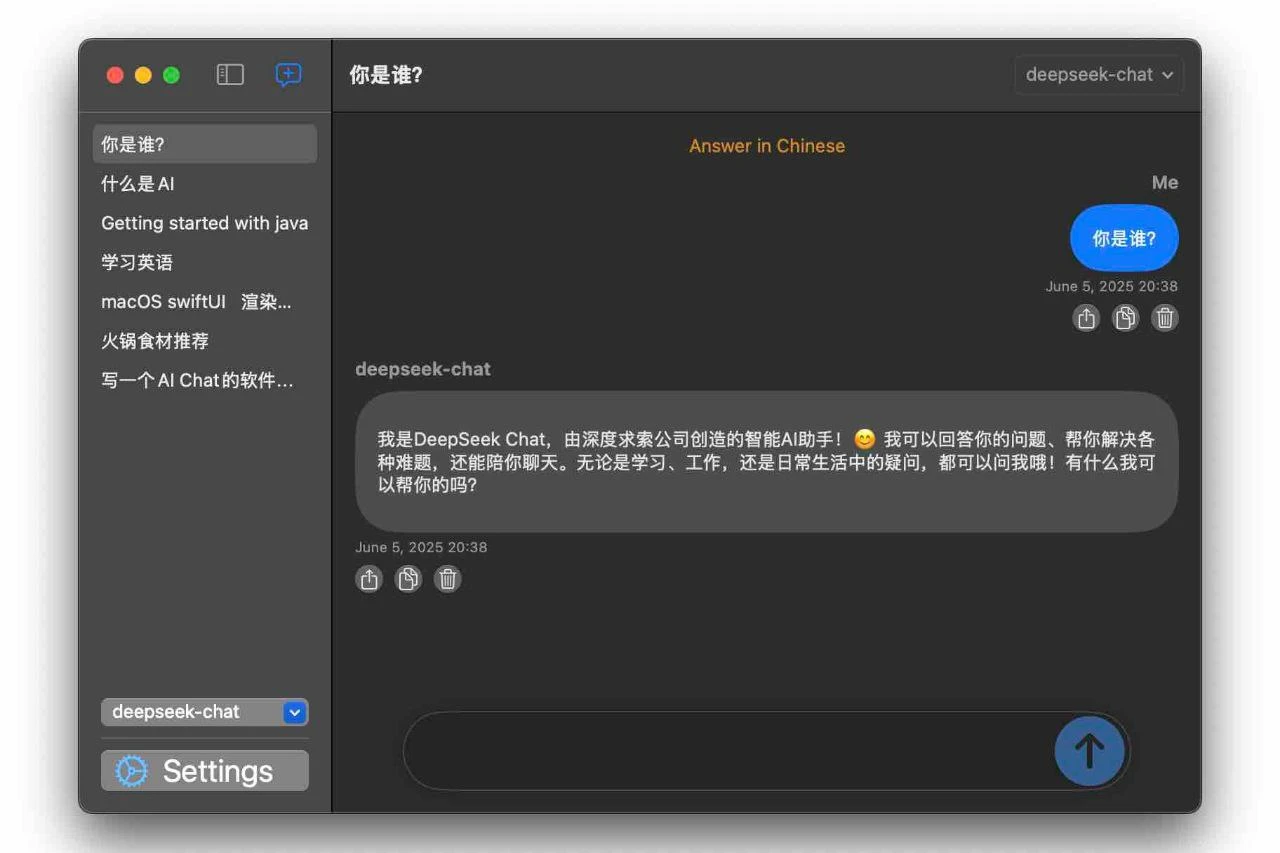Click the 'Me' sender label
This screenshot has width=1280, height=853.
coord(1165,182)
